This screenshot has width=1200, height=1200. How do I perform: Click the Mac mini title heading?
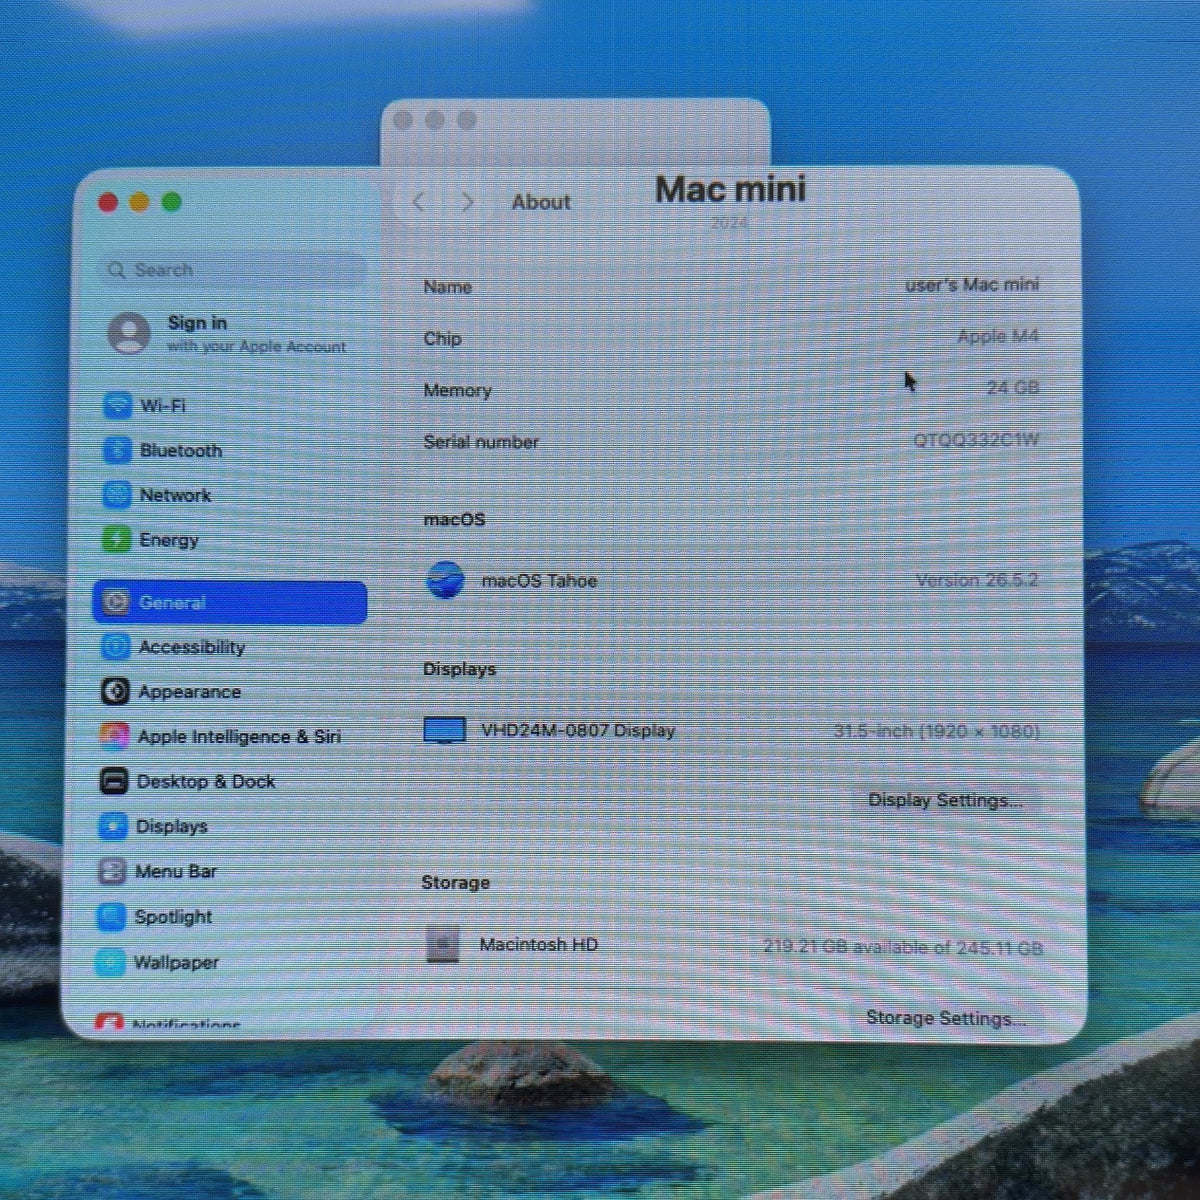click(731, 189)
